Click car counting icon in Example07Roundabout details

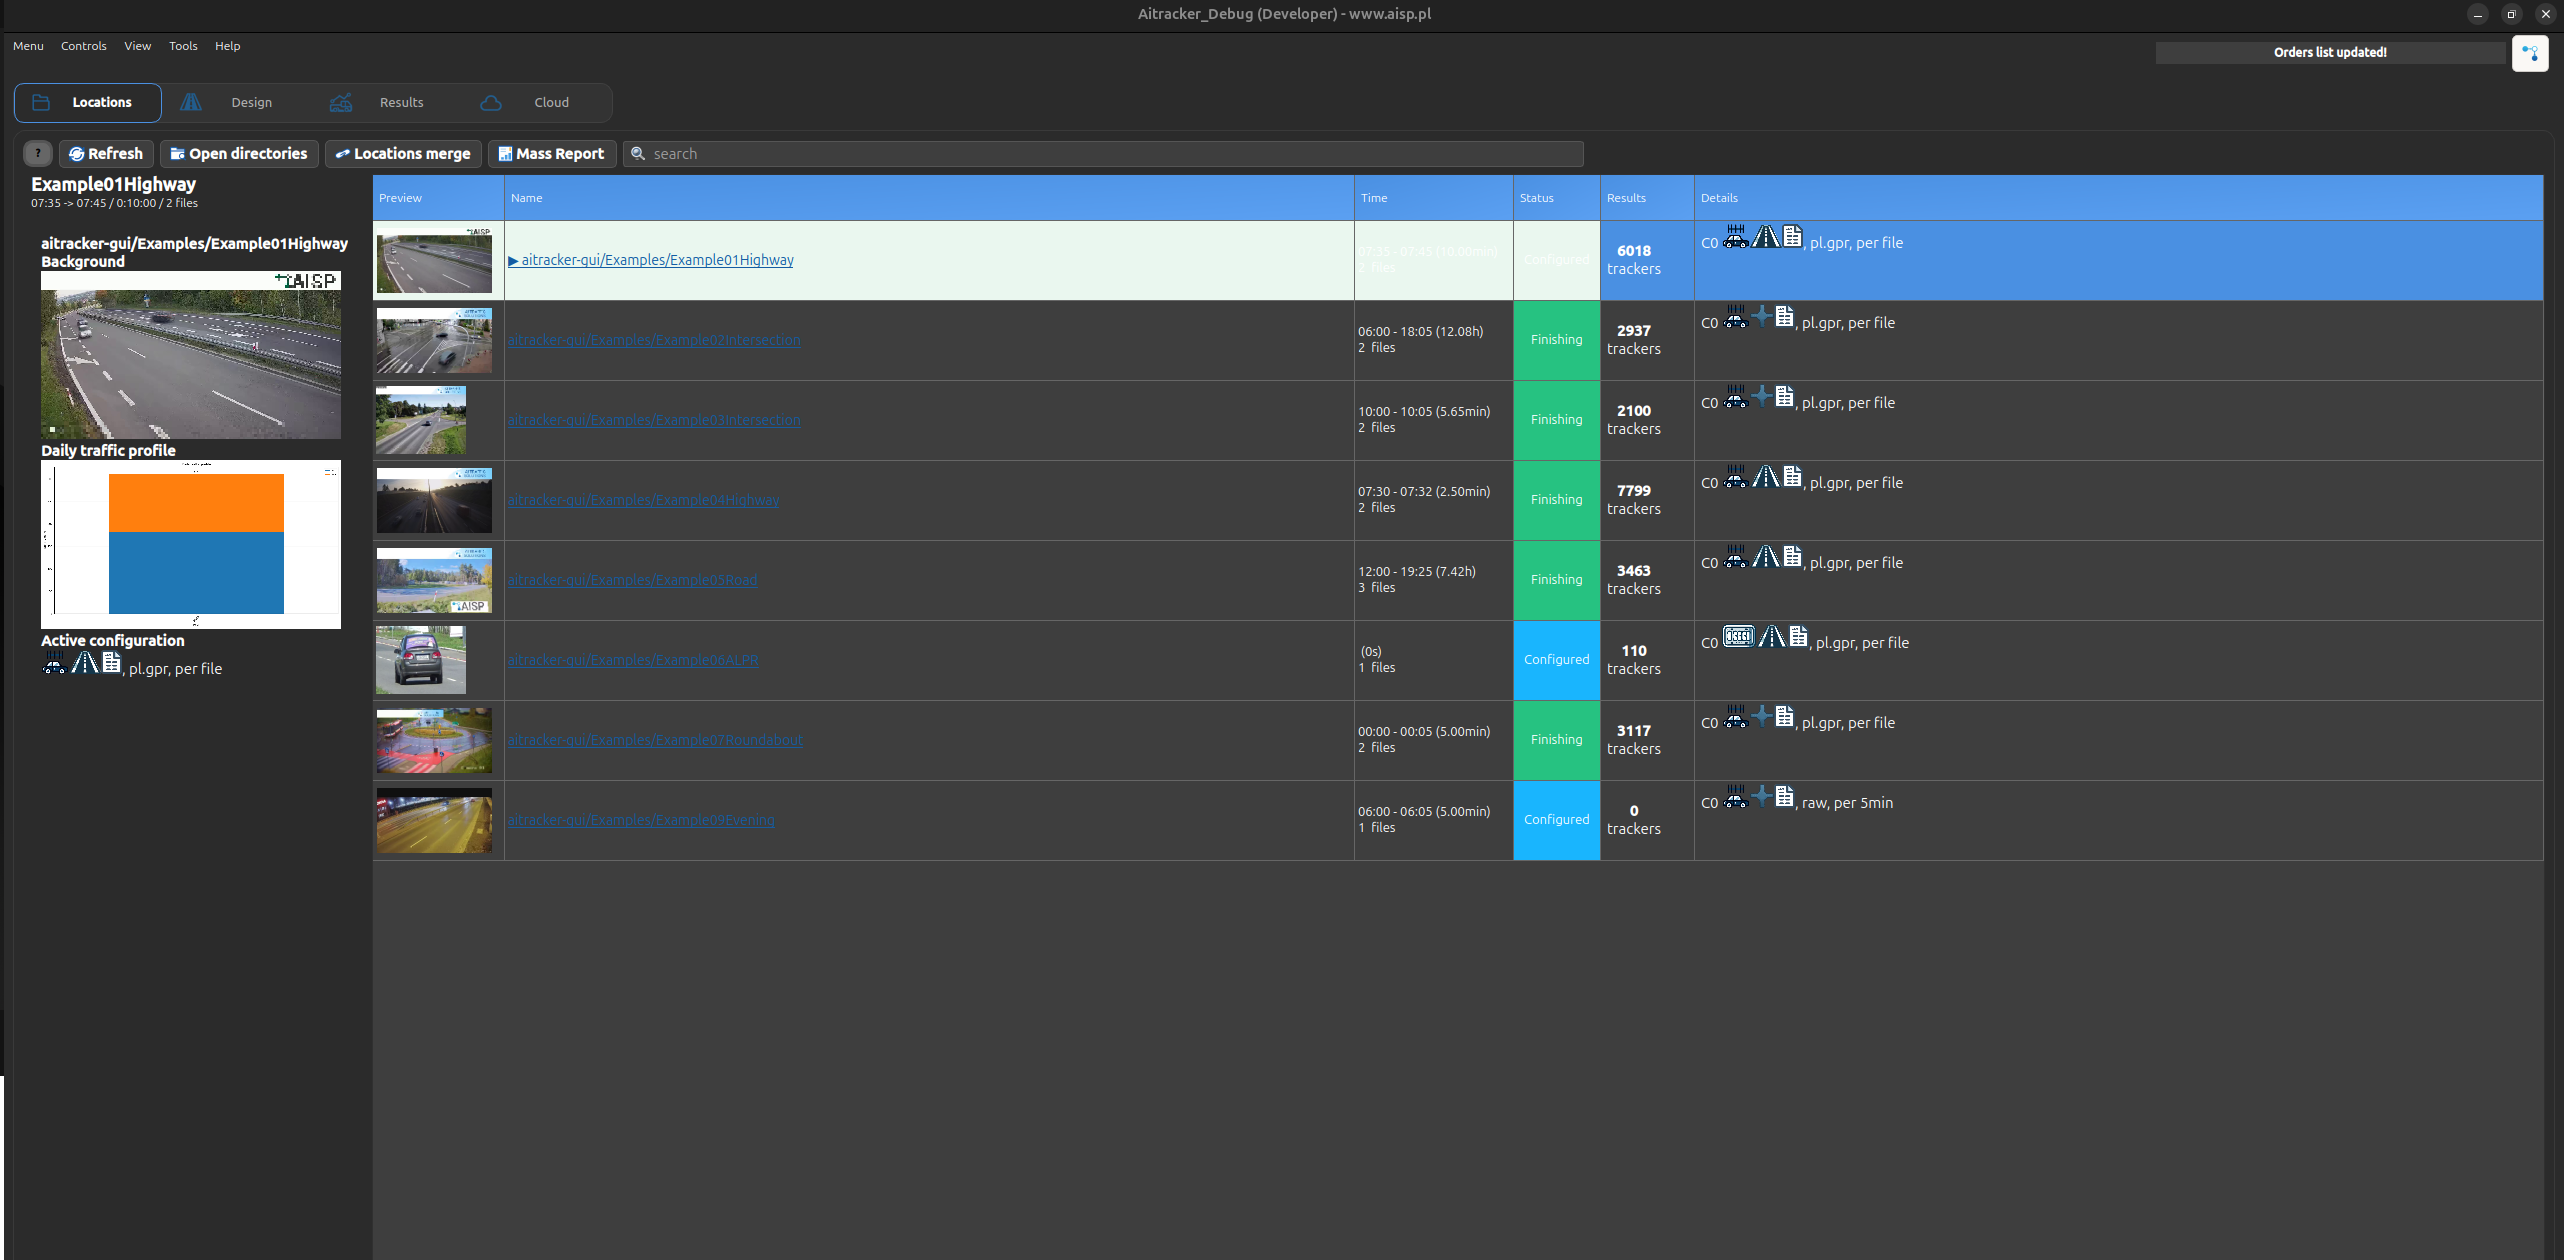pos(1736,717)
